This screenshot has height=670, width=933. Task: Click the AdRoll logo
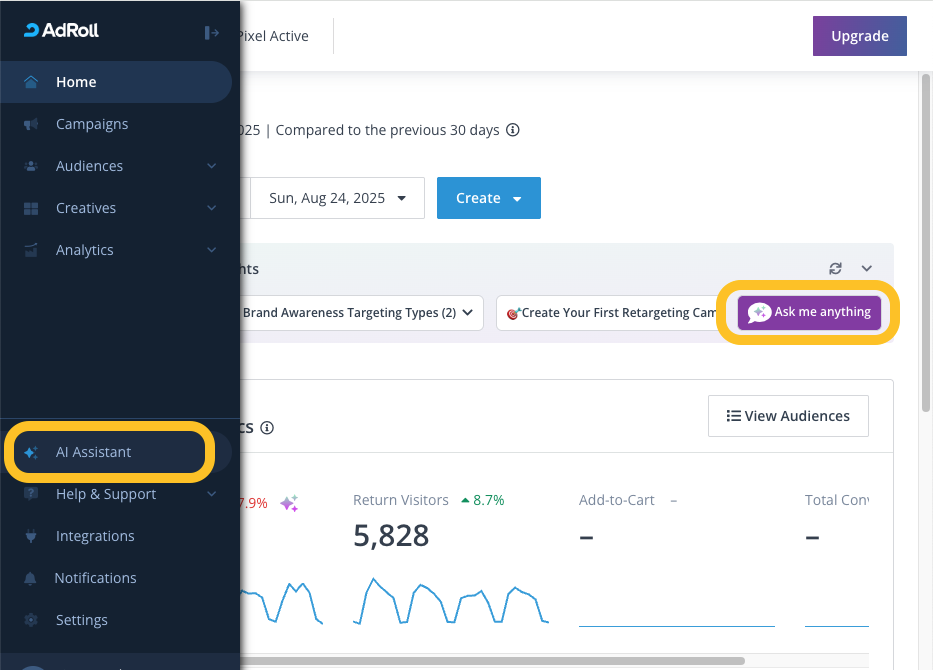point(62,31)
